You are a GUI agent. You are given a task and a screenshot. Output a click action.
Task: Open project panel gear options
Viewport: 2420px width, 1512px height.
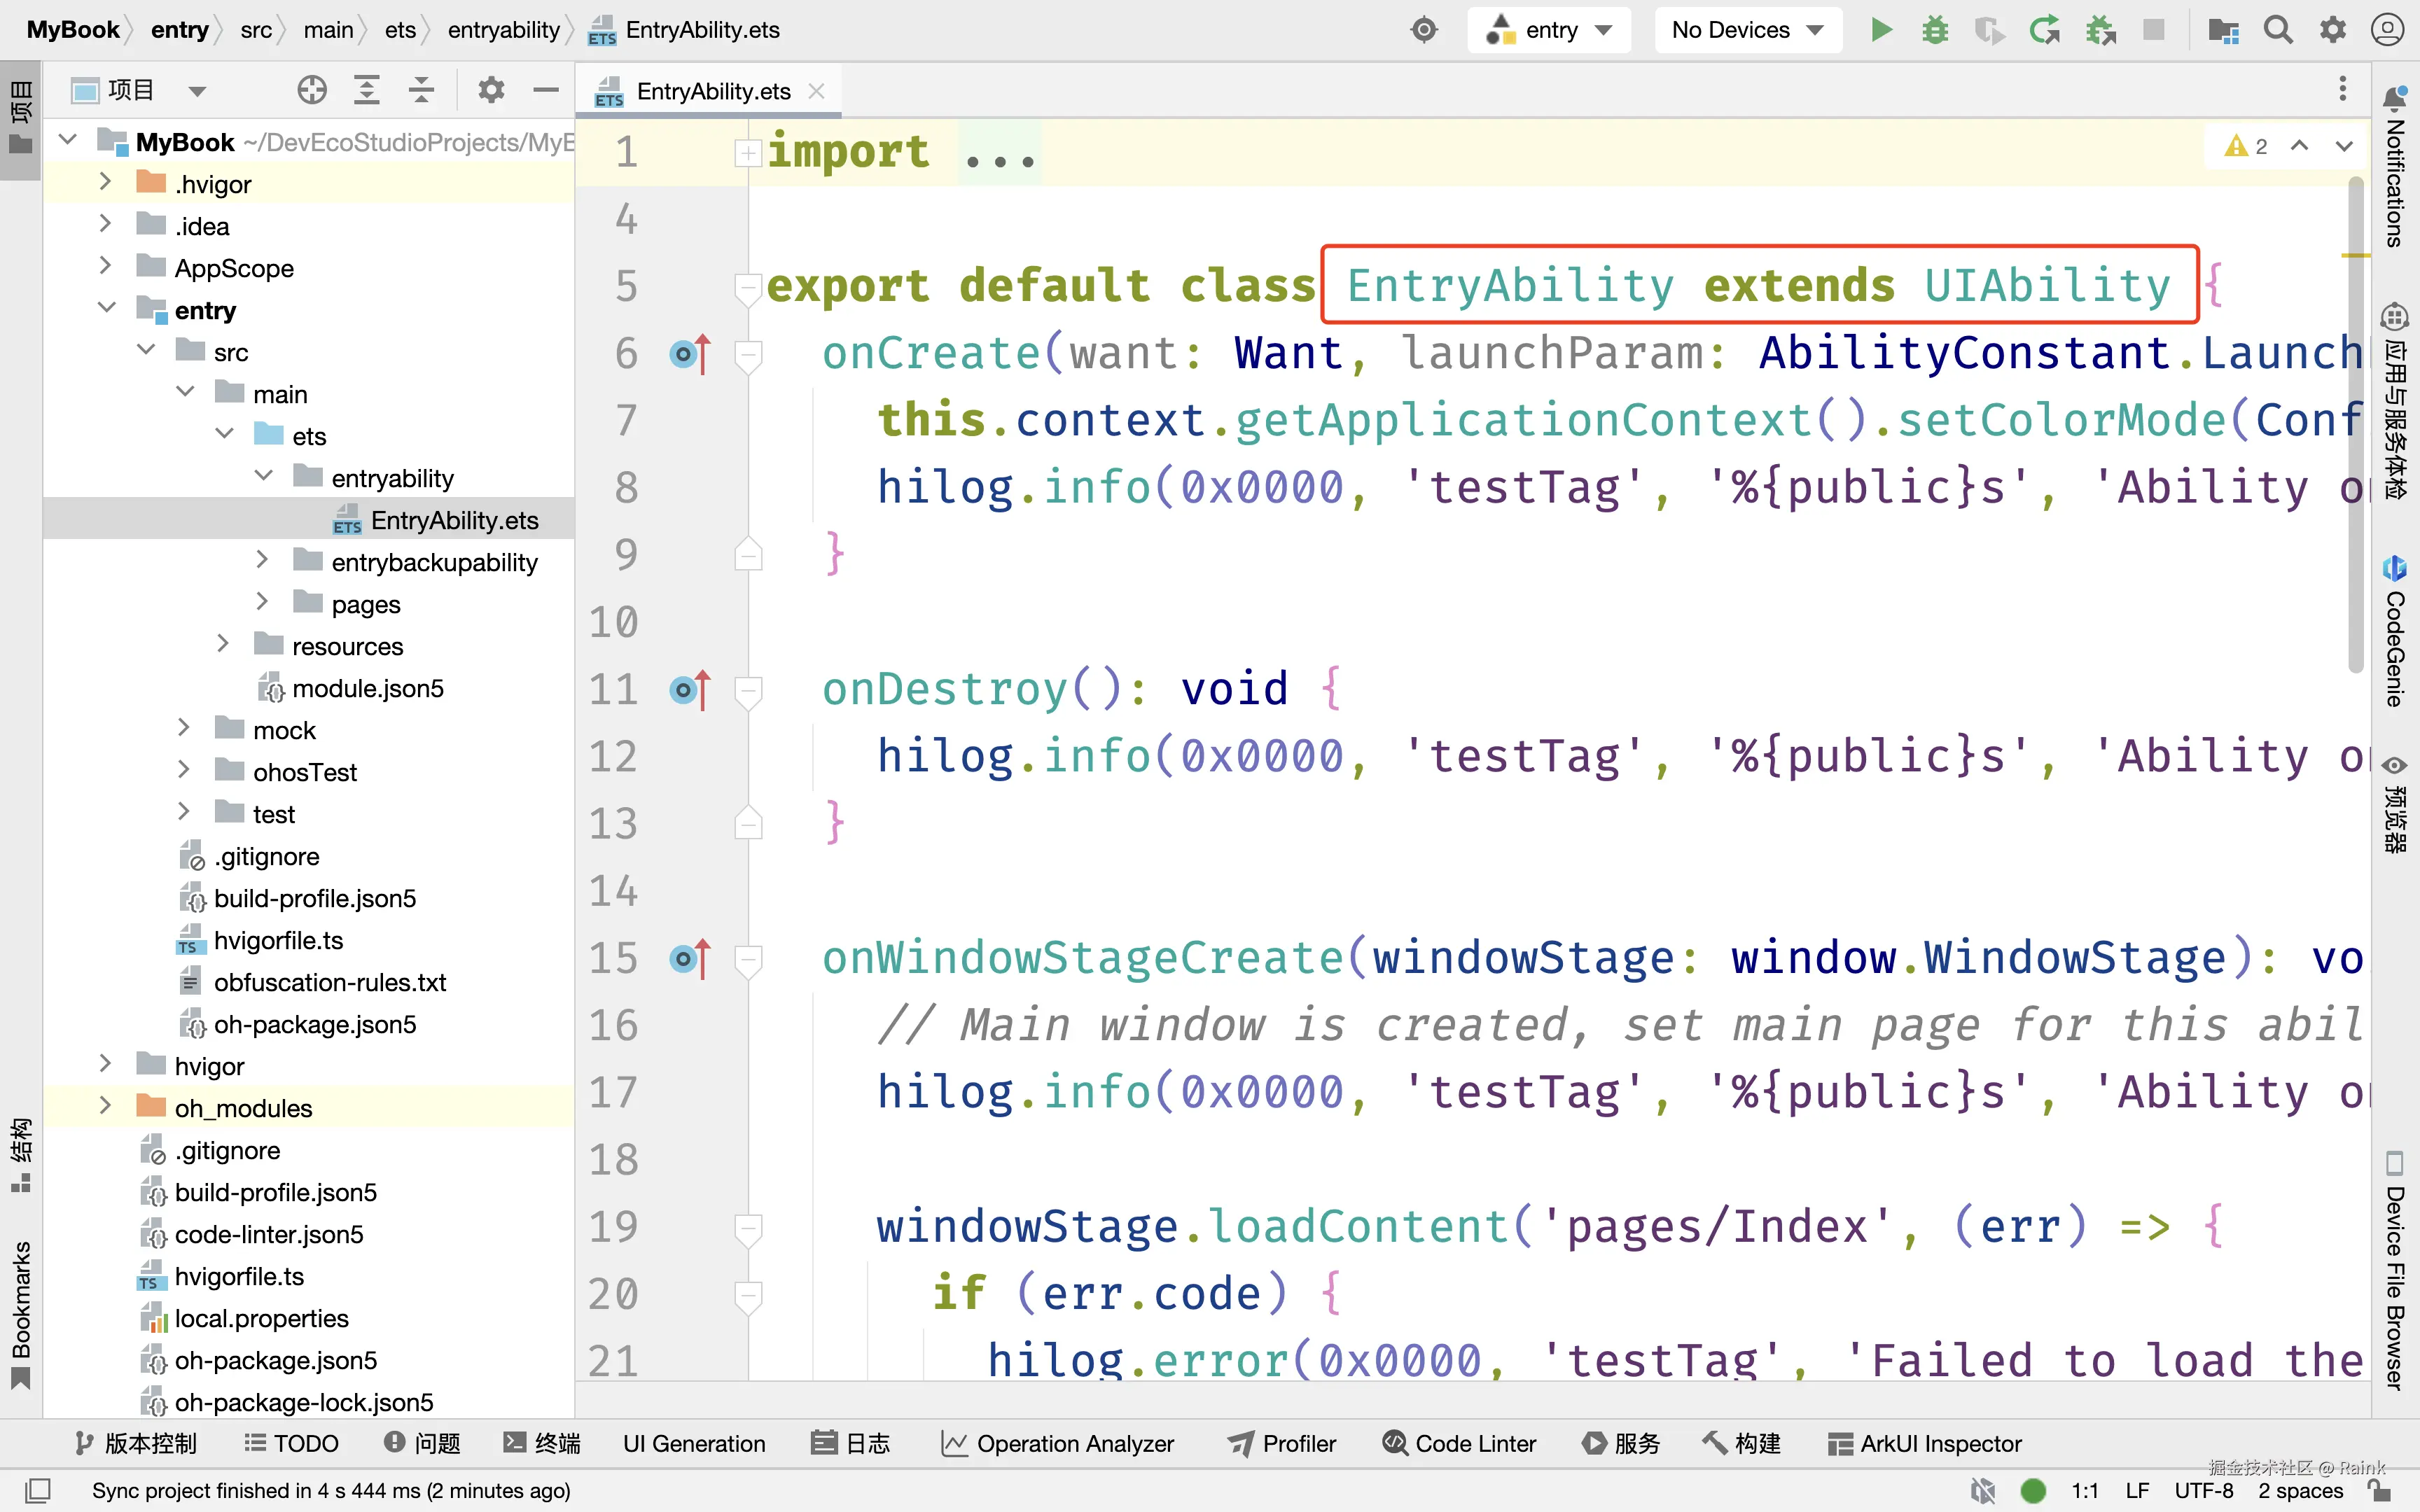coord(490,91)
